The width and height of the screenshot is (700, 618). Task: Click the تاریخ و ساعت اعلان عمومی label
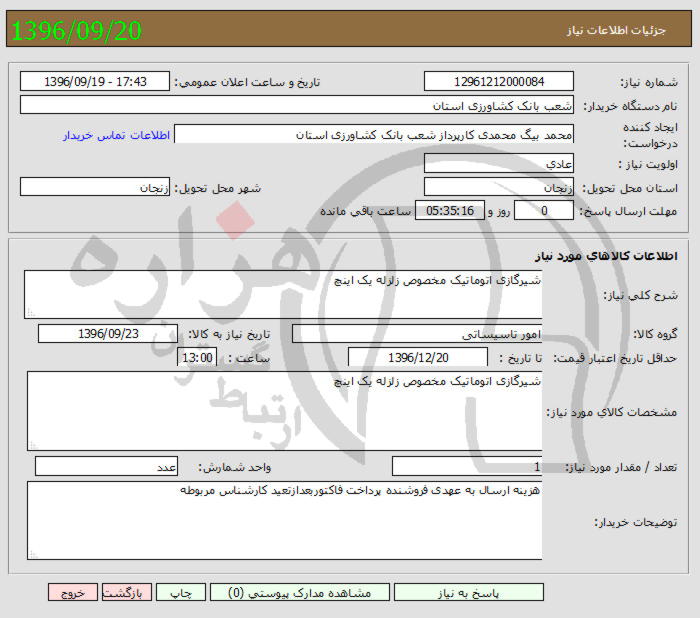coord(247,82)
